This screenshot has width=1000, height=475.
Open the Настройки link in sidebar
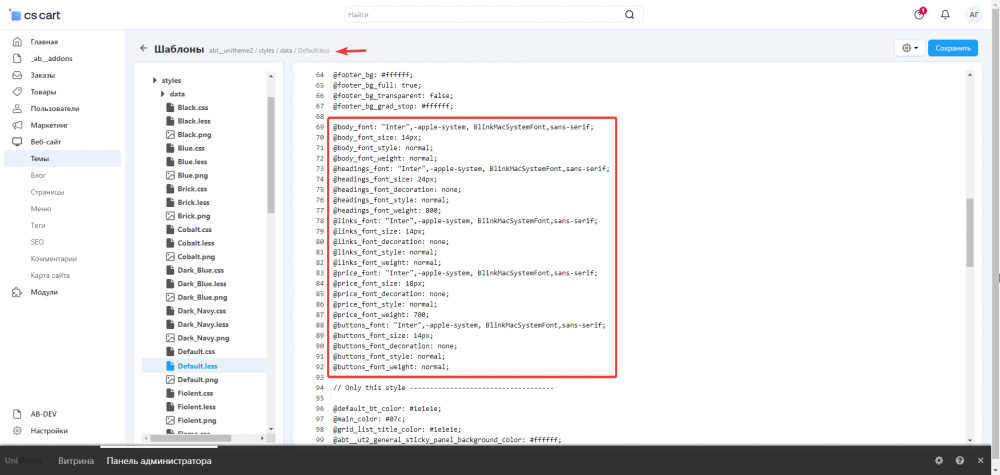[x=49, y=431]
